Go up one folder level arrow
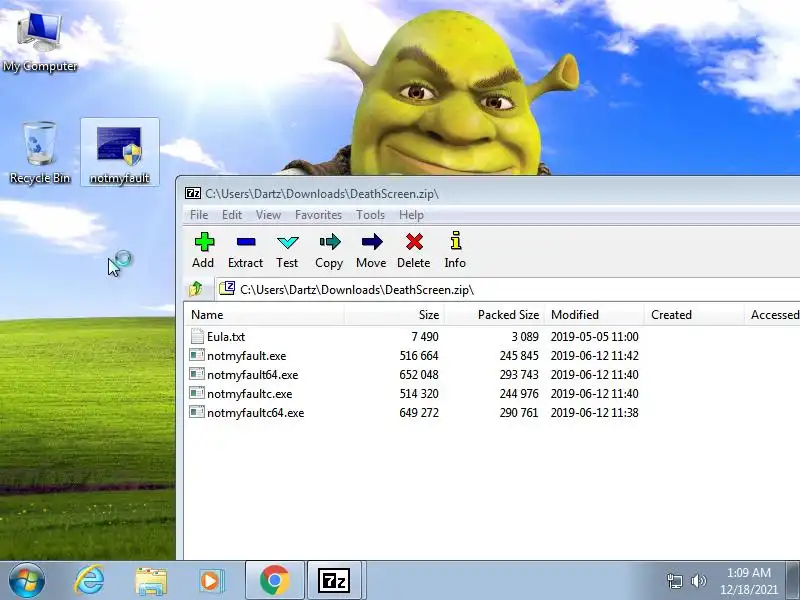The width and height of the screenshot is (800, 600). tap(196, 289)
